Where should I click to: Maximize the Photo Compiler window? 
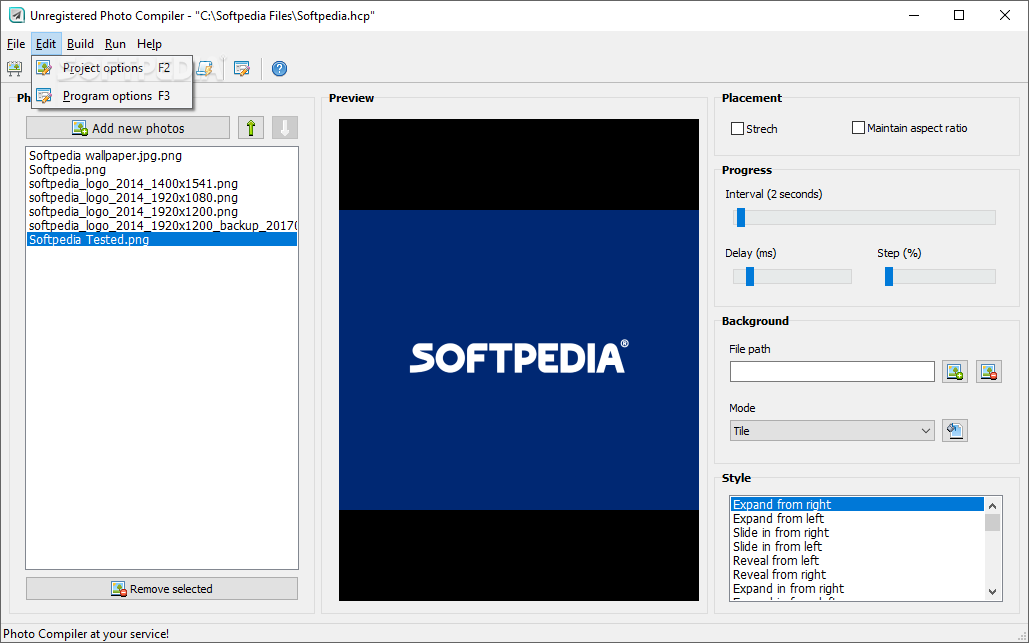coord(959,15)
